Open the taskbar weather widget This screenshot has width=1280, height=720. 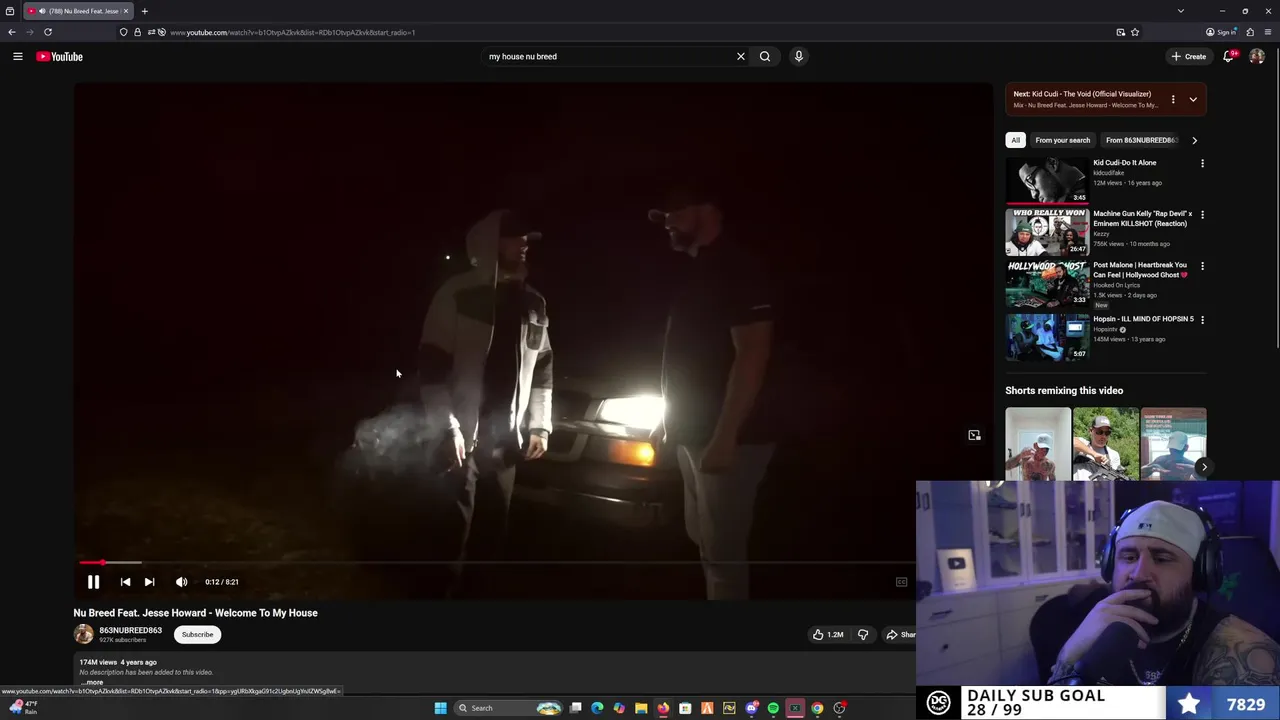point(24,707)
